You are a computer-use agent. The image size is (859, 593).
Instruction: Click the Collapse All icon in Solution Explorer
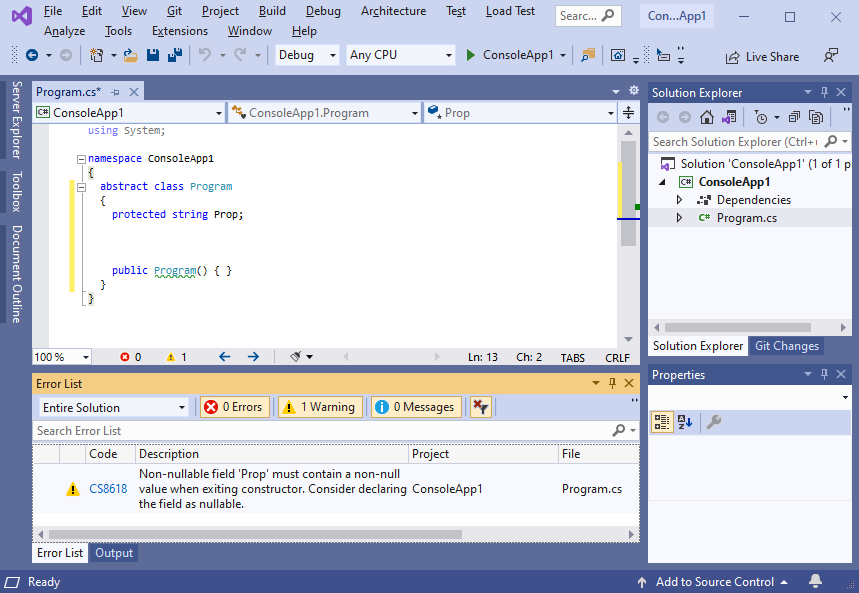click(x=794, y=117)
